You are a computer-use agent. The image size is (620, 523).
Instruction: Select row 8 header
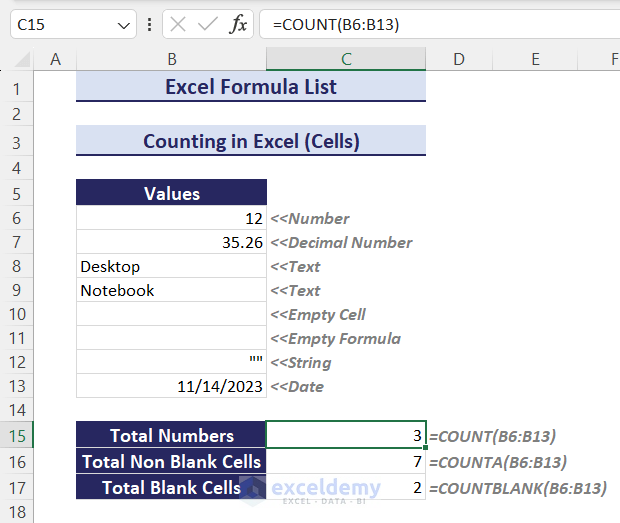[x=17, y=266]
